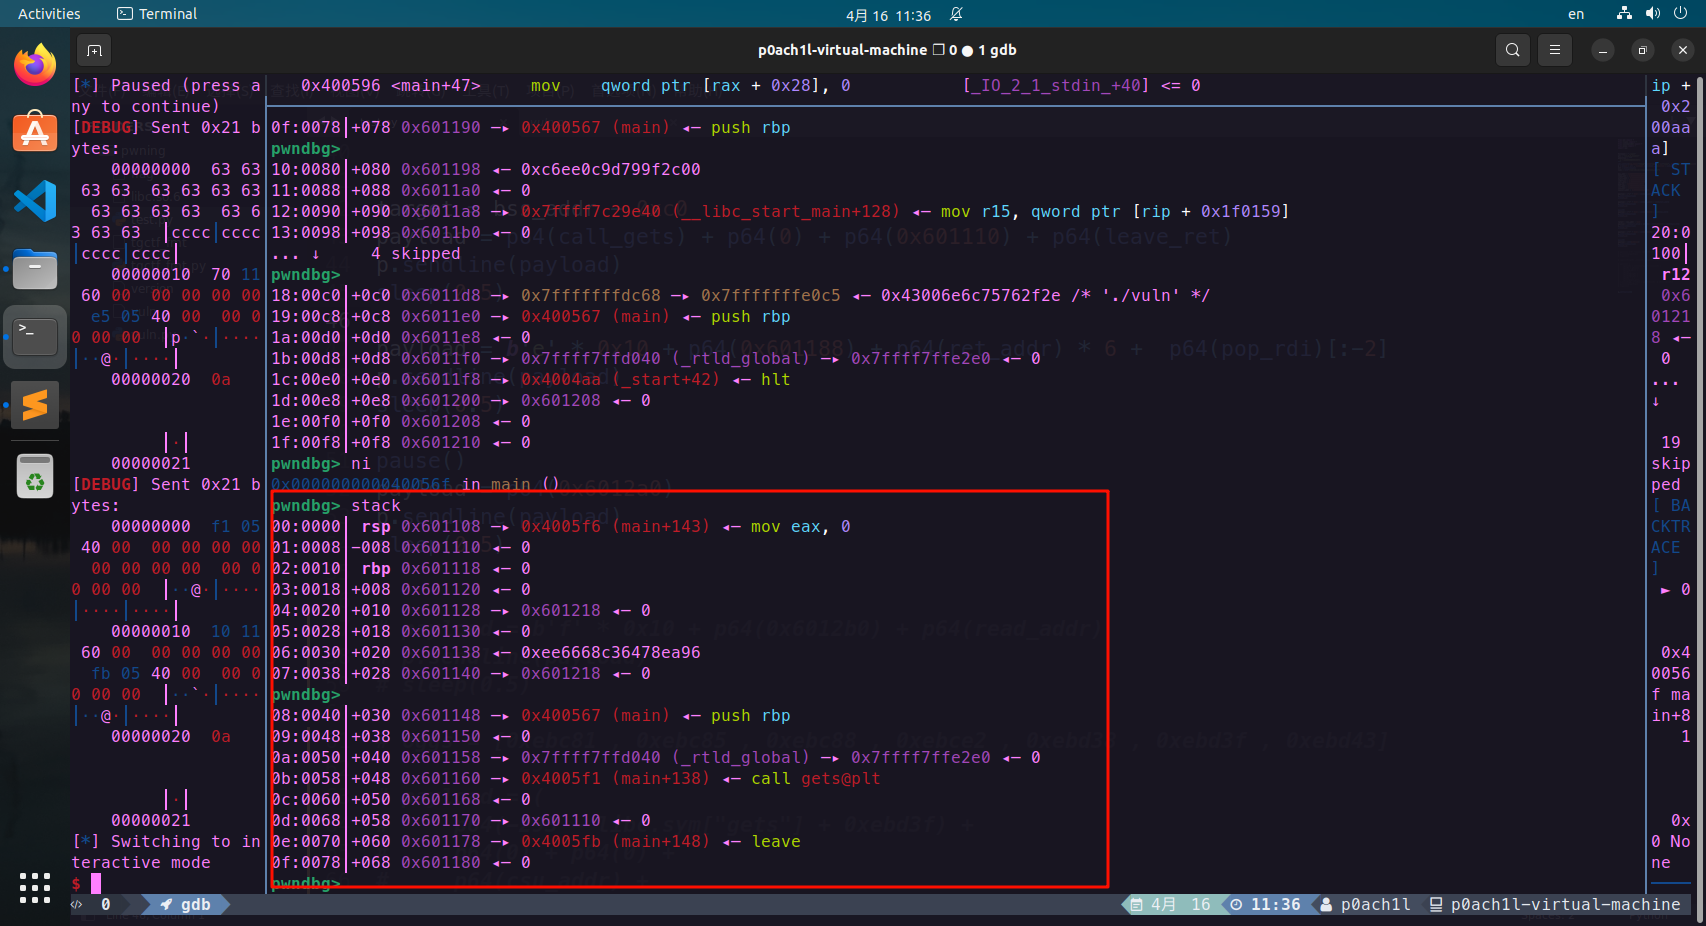Click the 'Paused (press any to continue)' message
The width and height of the screenshot is (1706, 926).
[x=166, y=96]
